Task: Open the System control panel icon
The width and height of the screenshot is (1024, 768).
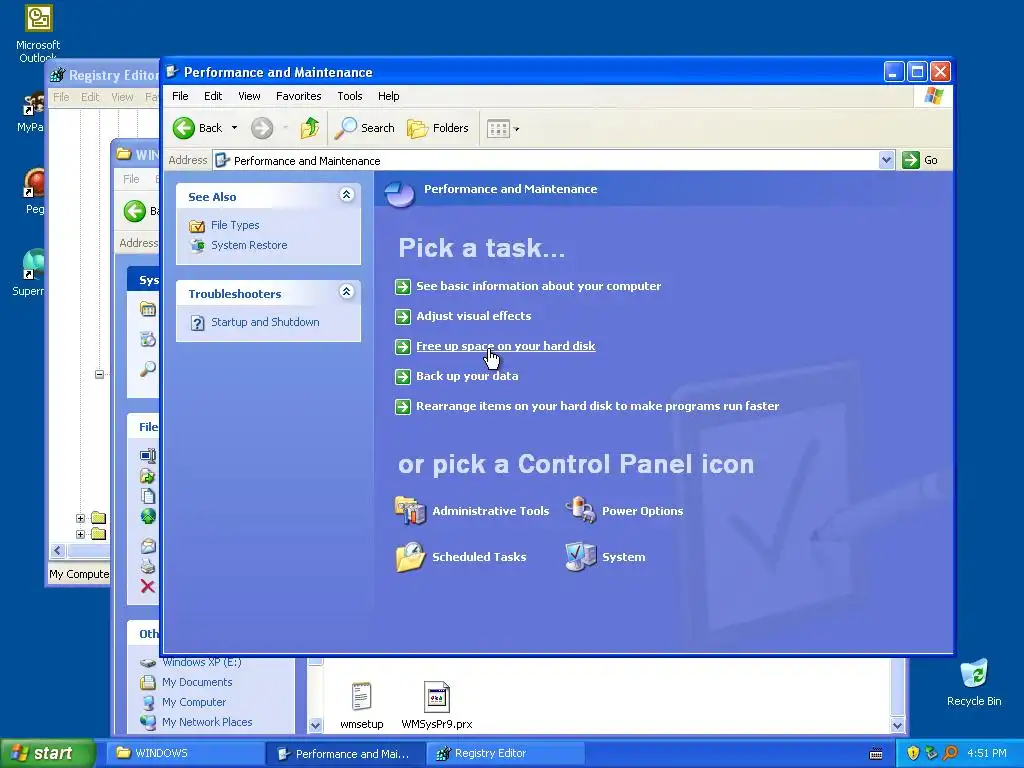Action: tap(581, 556)
